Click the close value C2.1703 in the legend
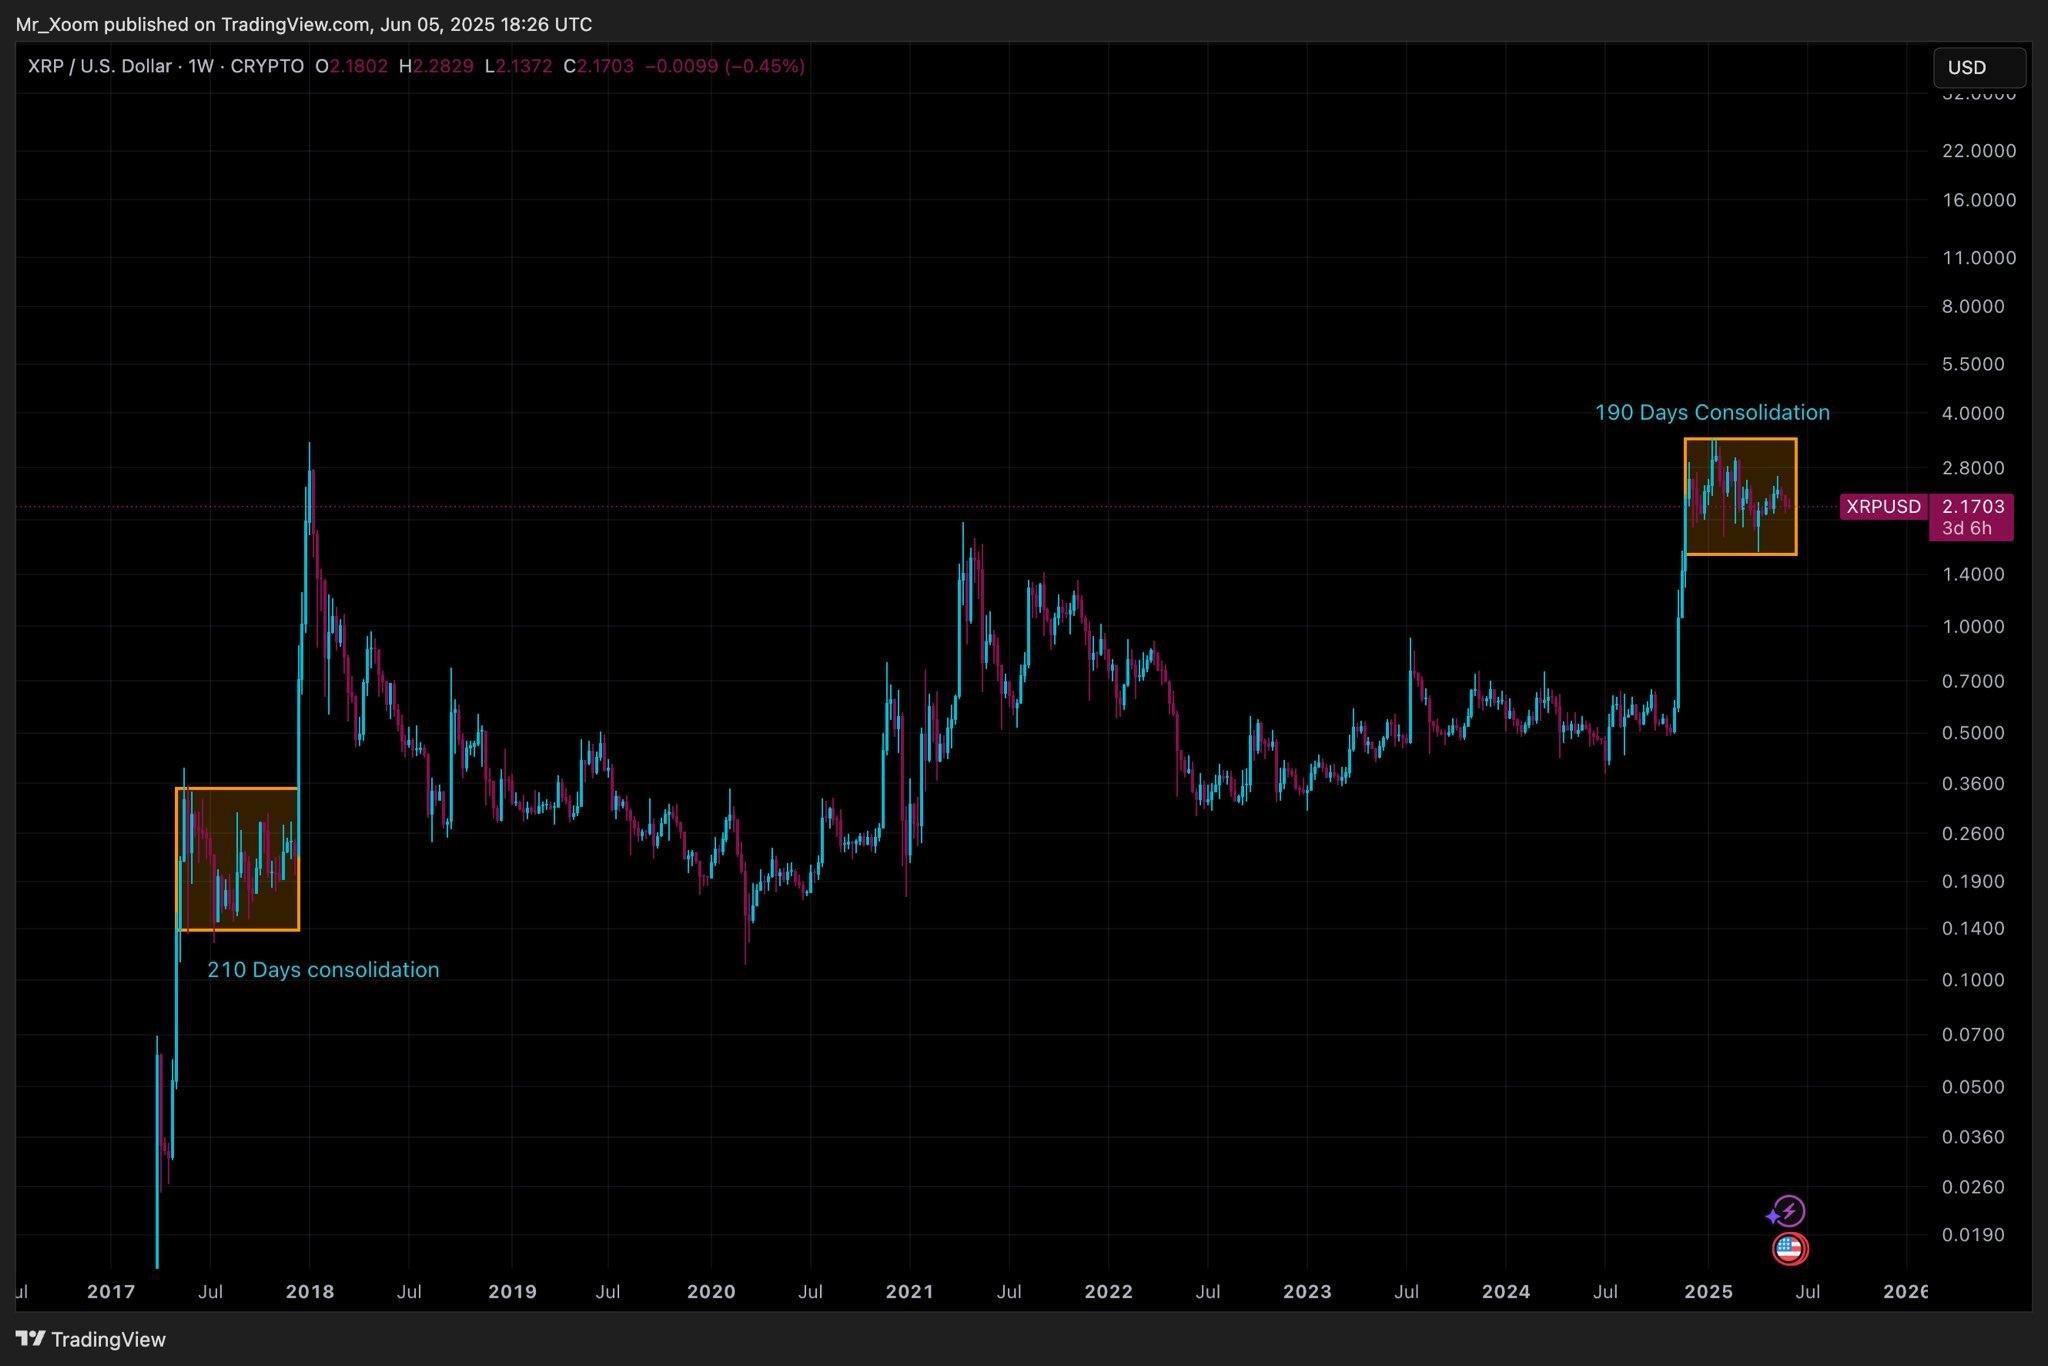2048x1366 pixels. tap(598, 67)
